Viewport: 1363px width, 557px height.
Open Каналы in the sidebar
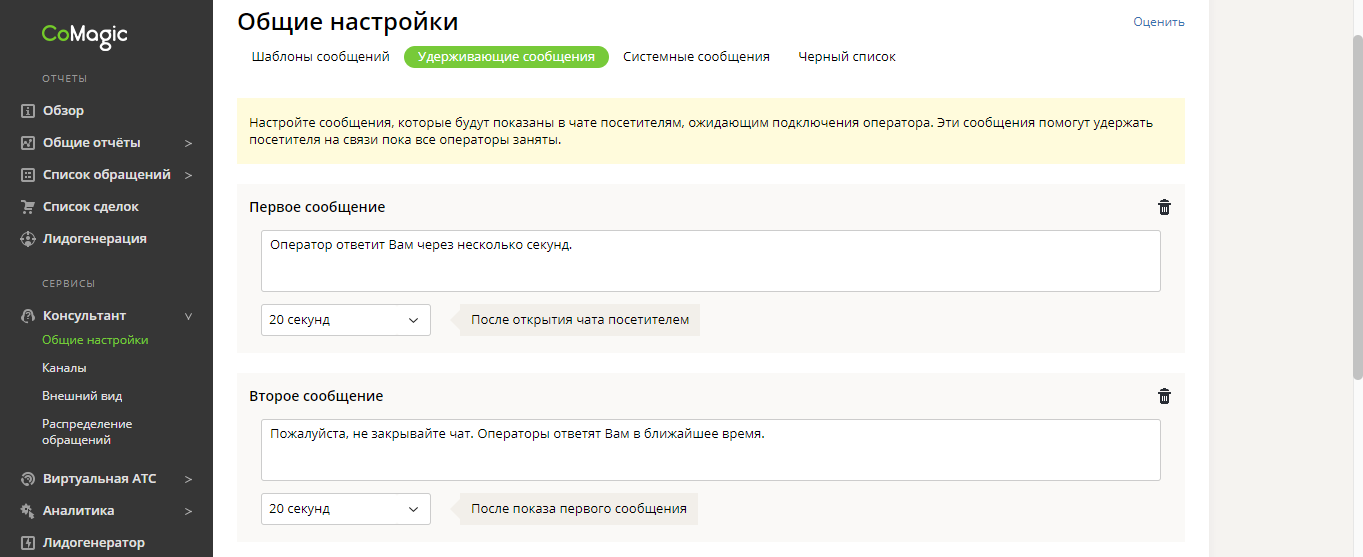point(64,368)
